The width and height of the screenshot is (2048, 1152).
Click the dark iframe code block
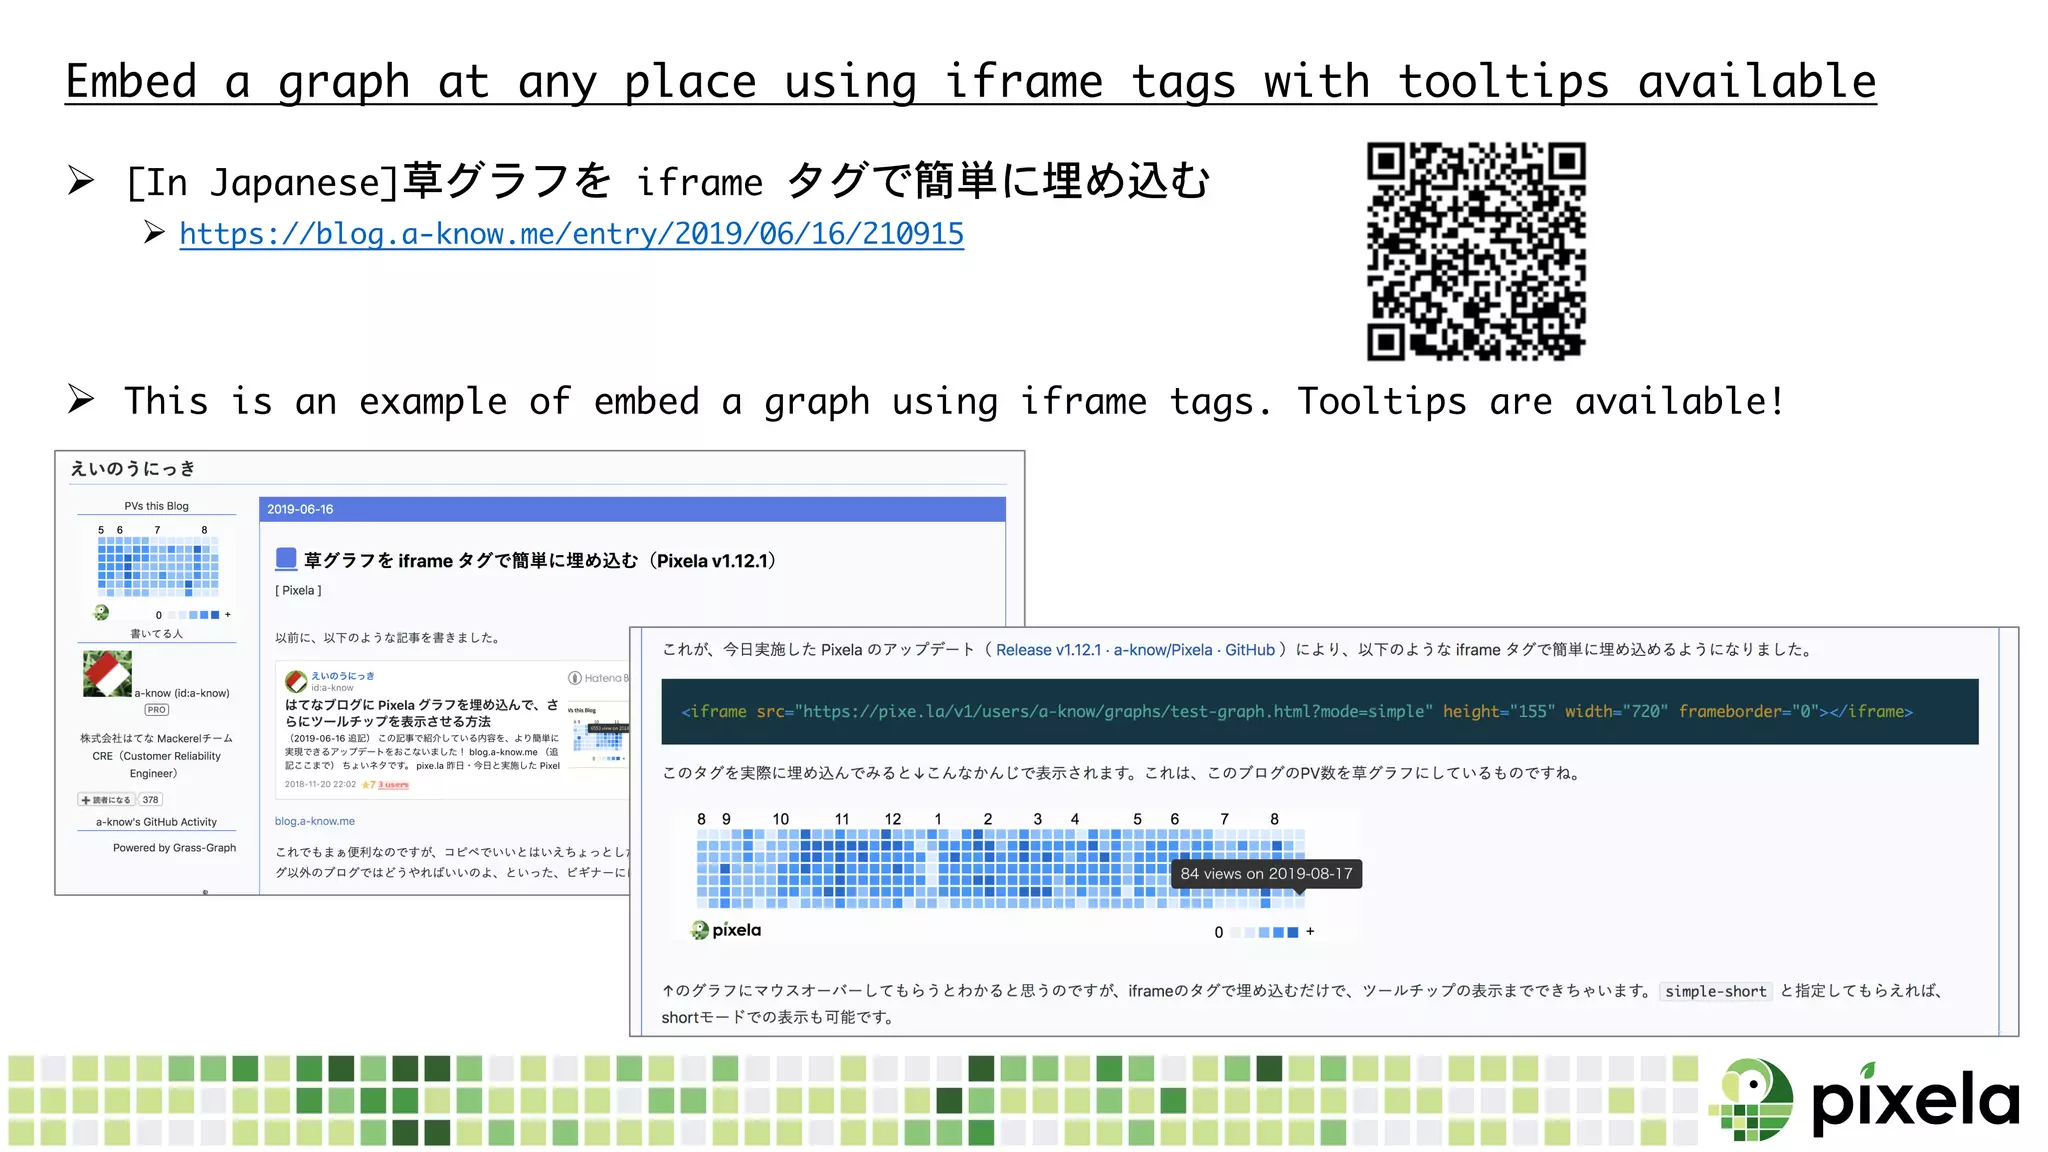tap(1319, 712)
